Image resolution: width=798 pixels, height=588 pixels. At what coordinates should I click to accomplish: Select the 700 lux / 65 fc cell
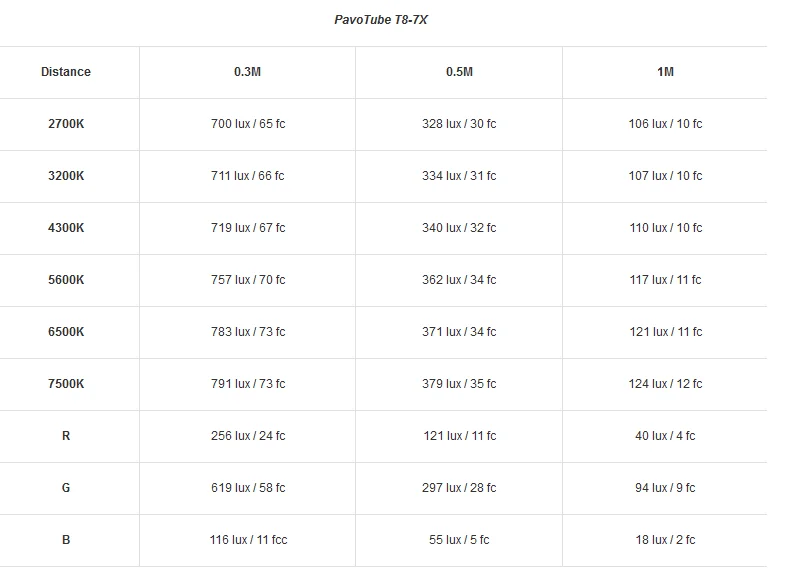[x=248, y=124]
